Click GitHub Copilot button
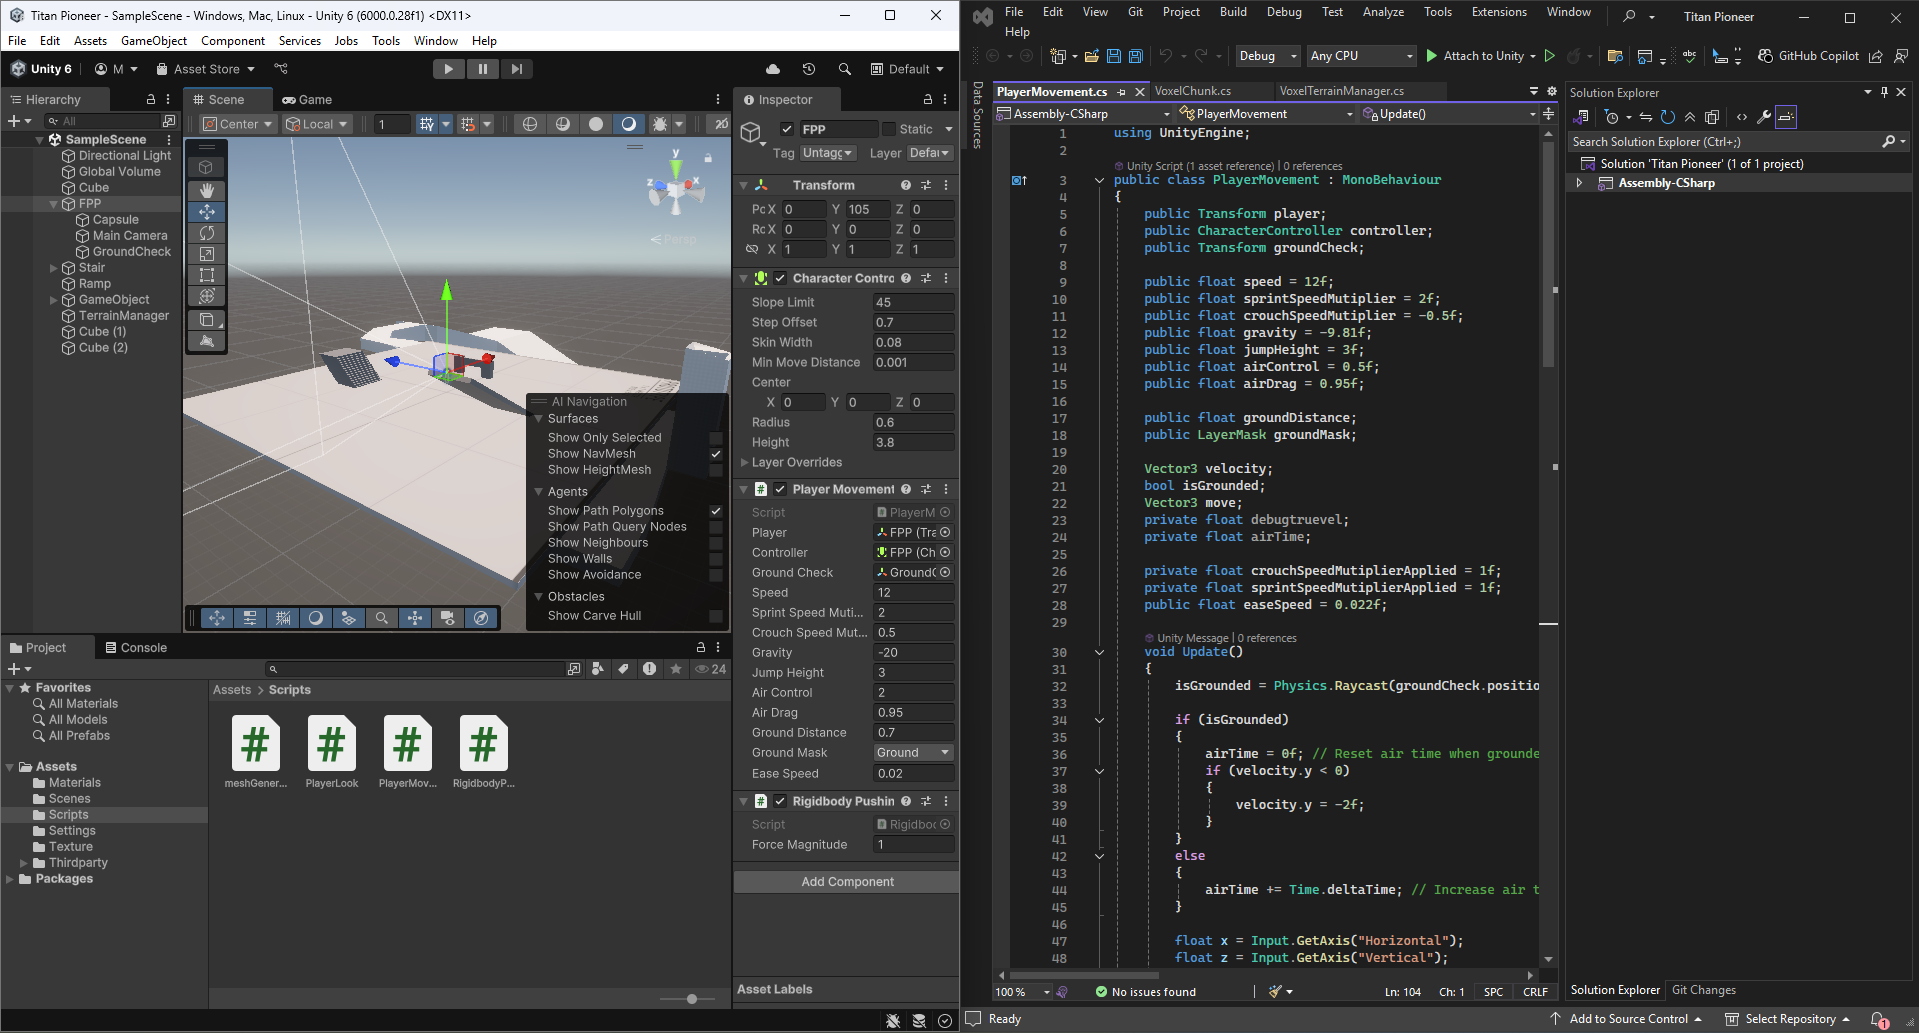The image size is (1919, 1033). (1808, 56)
